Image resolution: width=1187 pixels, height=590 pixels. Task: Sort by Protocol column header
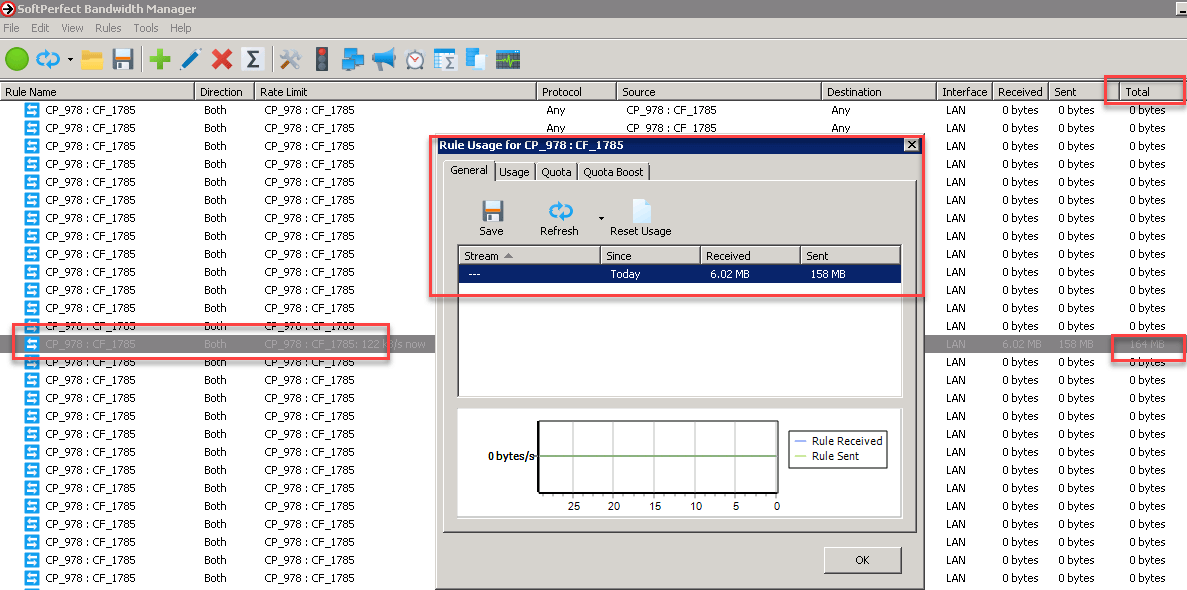click(x=576, y=92)
